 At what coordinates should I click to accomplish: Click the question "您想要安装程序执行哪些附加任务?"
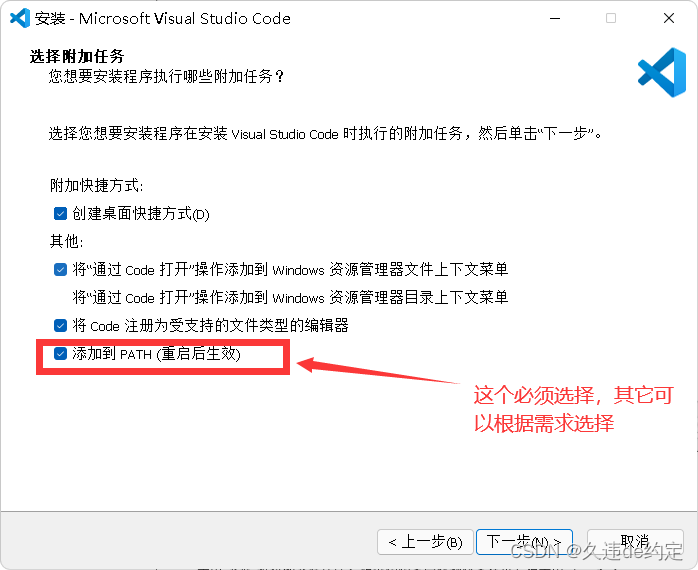click(166, 76)
